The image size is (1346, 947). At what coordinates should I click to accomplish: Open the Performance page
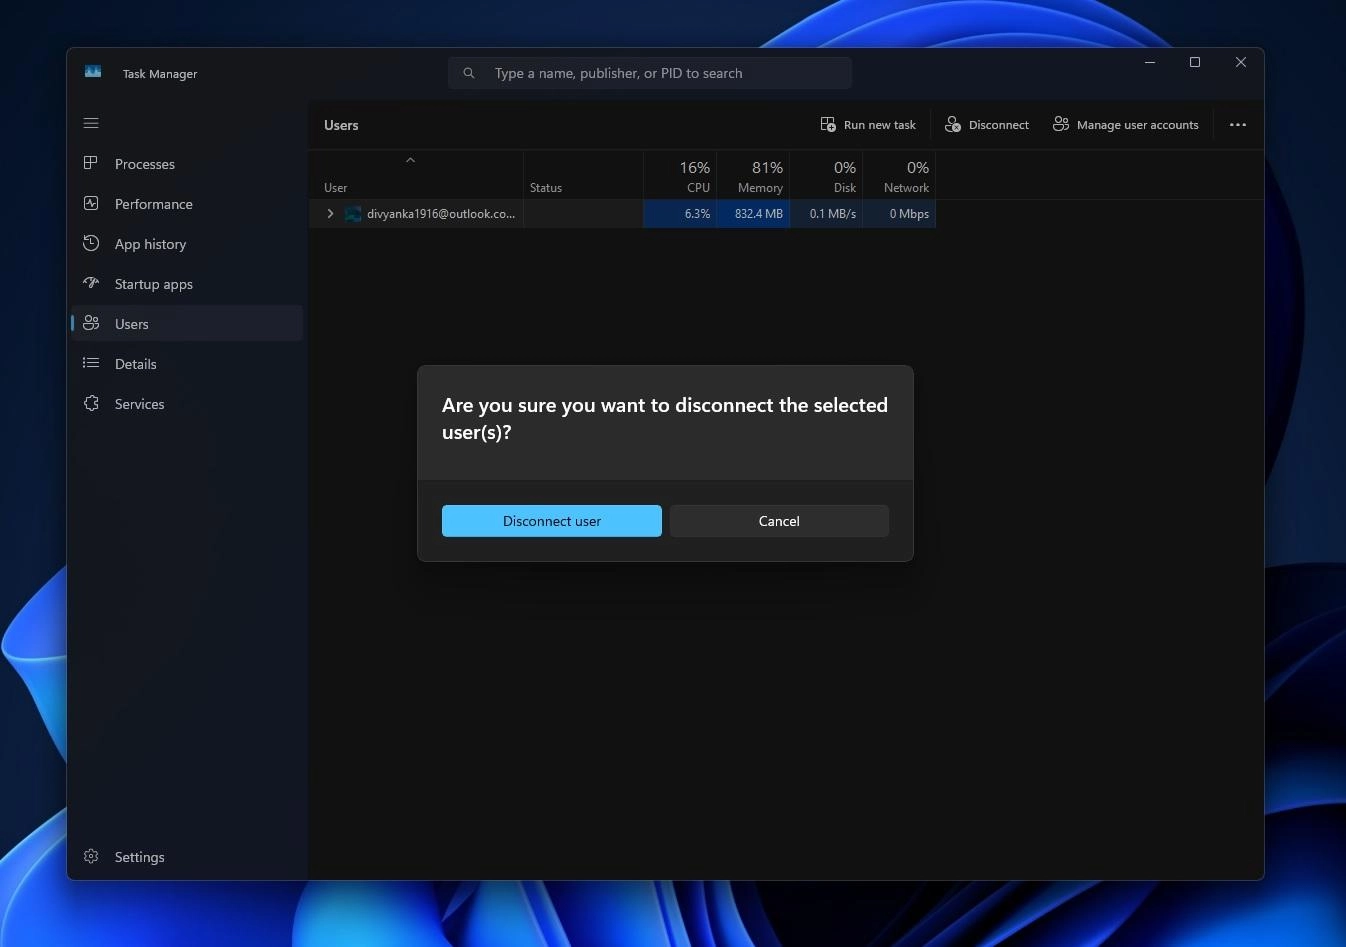coord(153,204)
